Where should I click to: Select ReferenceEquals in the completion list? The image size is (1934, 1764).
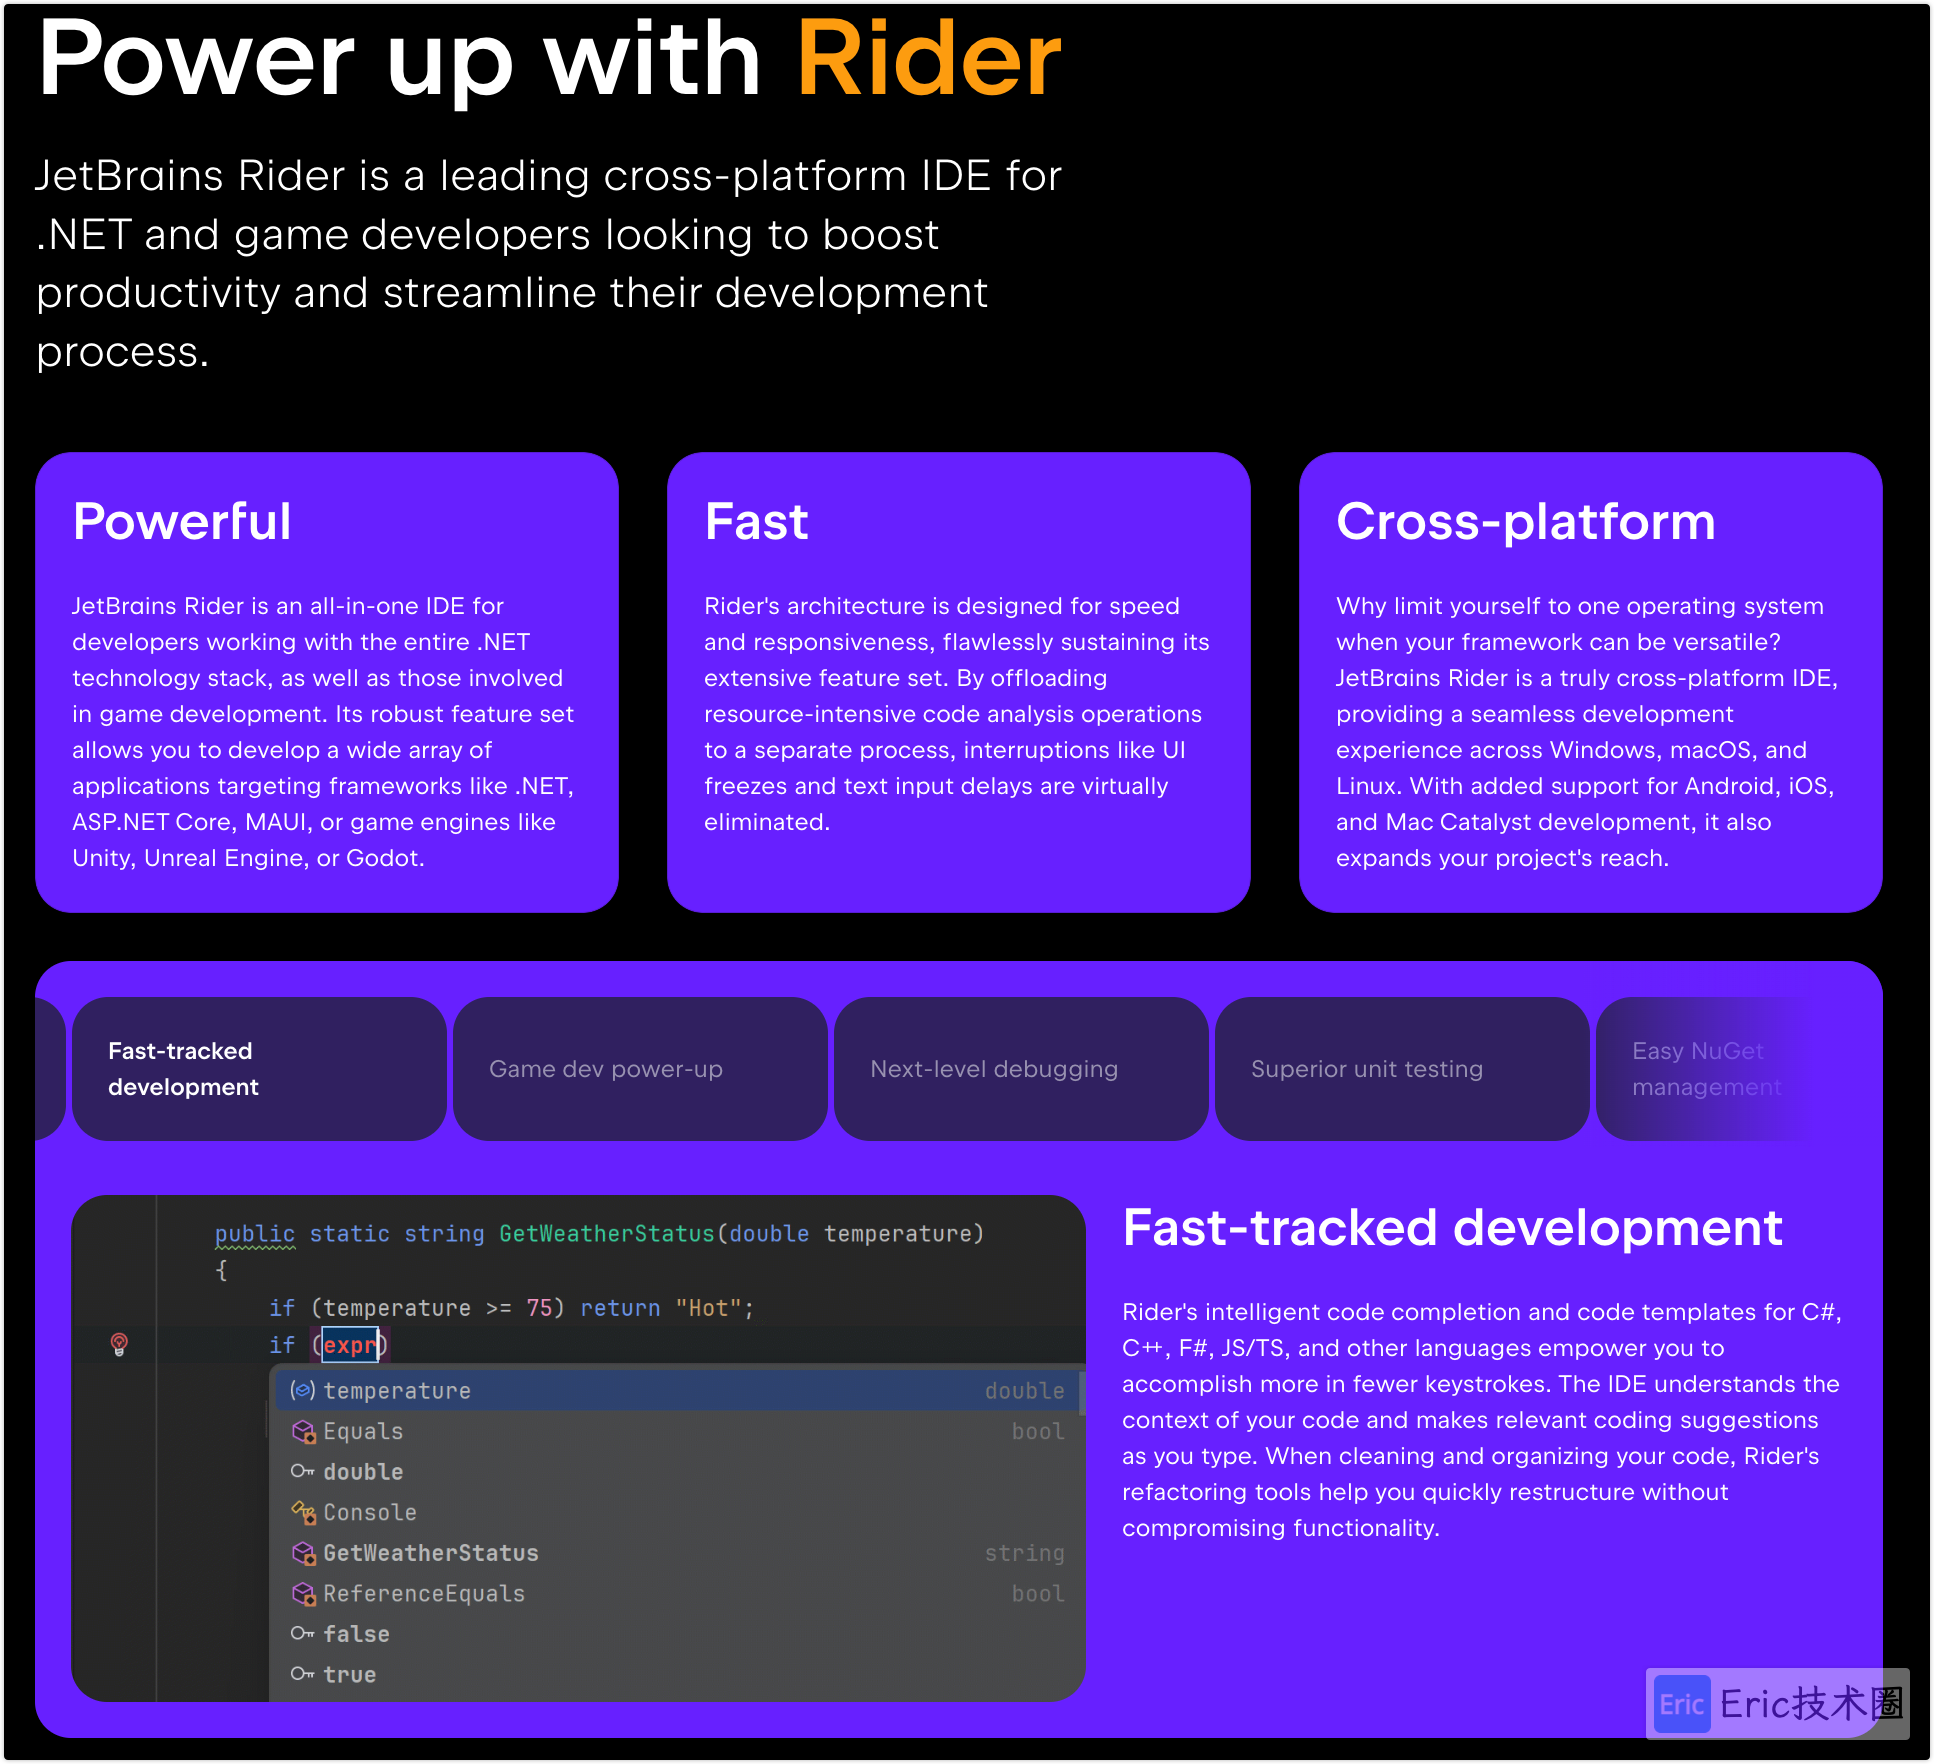pos(678,1593)
